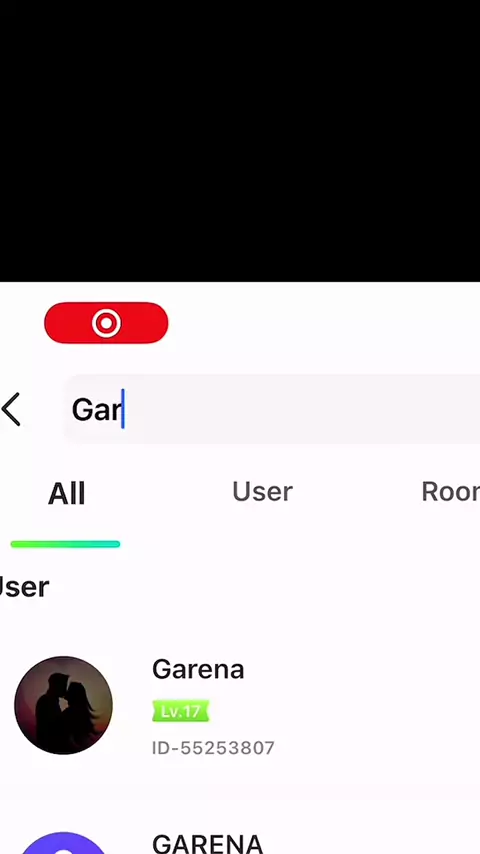Switch to the Room tab
The image size is (480, 854).
point(450,492)
